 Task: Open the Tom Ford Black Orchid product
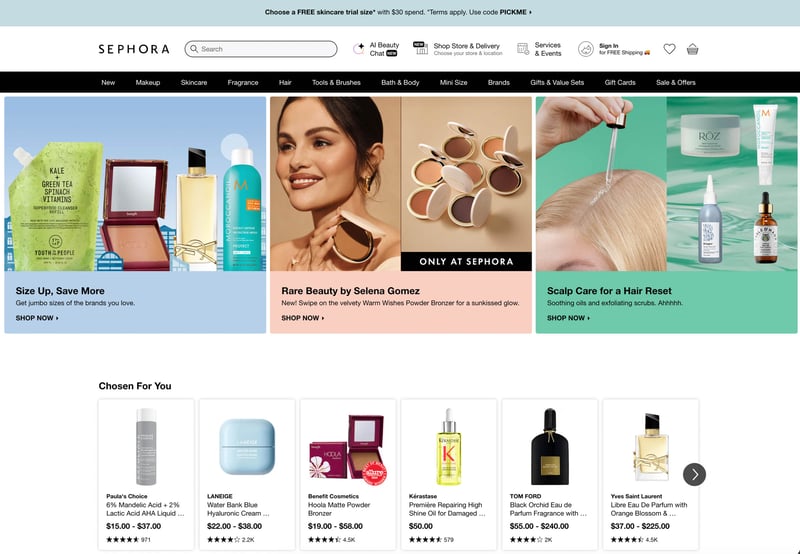549,474
